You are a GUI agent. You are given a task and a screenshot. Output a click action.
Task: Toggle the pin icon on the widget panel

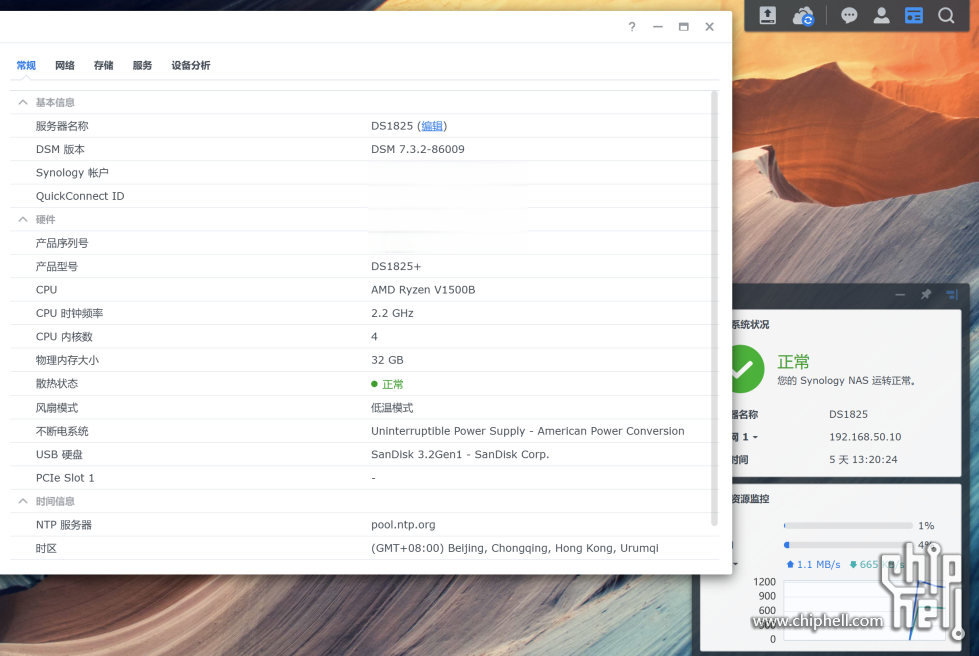tap(925, 294)
